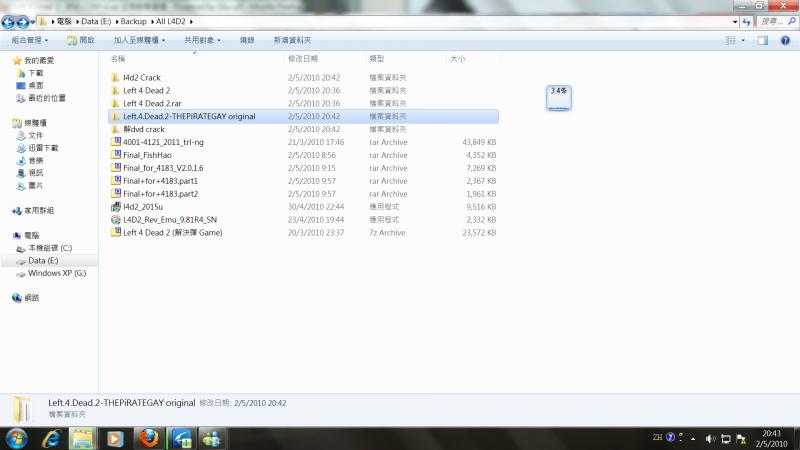This screenshot has height=450, width=800.
Task: Open view options dropdown arrow
Action: click(x=743, y=40)
